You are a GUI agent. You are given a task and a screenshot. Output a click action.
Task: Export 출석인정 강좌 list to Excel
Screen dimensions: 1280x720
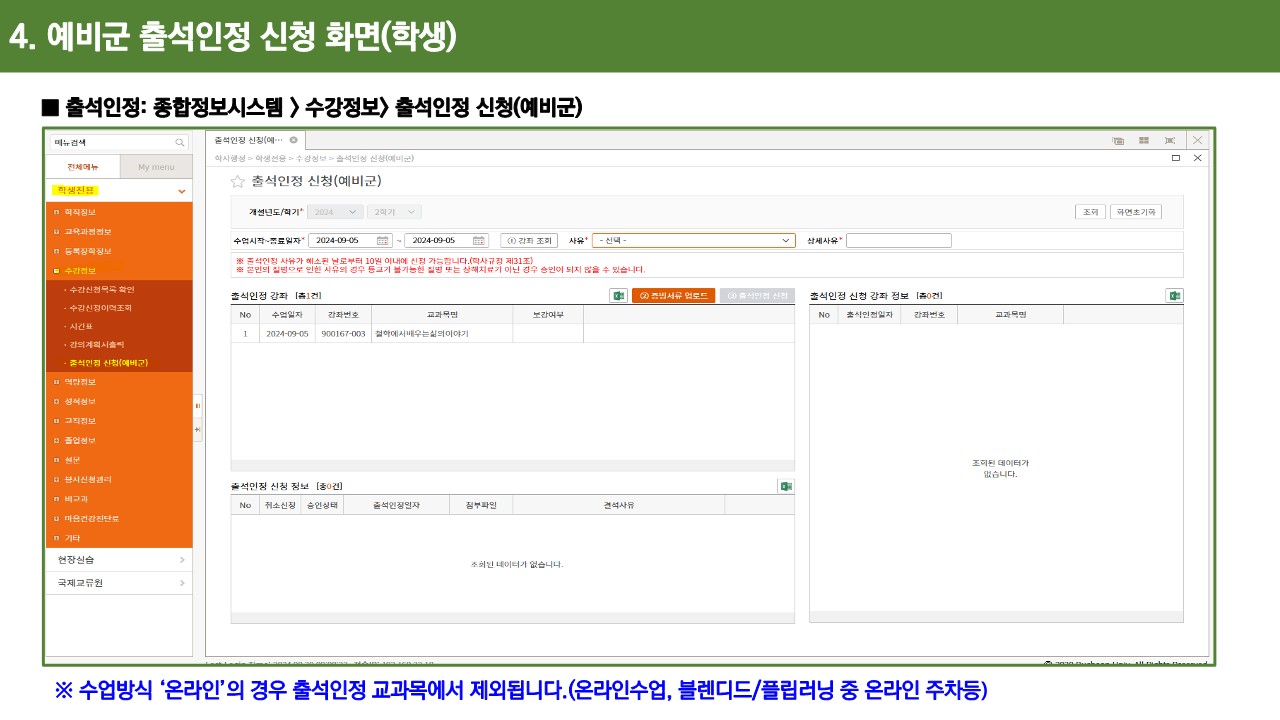(x=618, y=296)
